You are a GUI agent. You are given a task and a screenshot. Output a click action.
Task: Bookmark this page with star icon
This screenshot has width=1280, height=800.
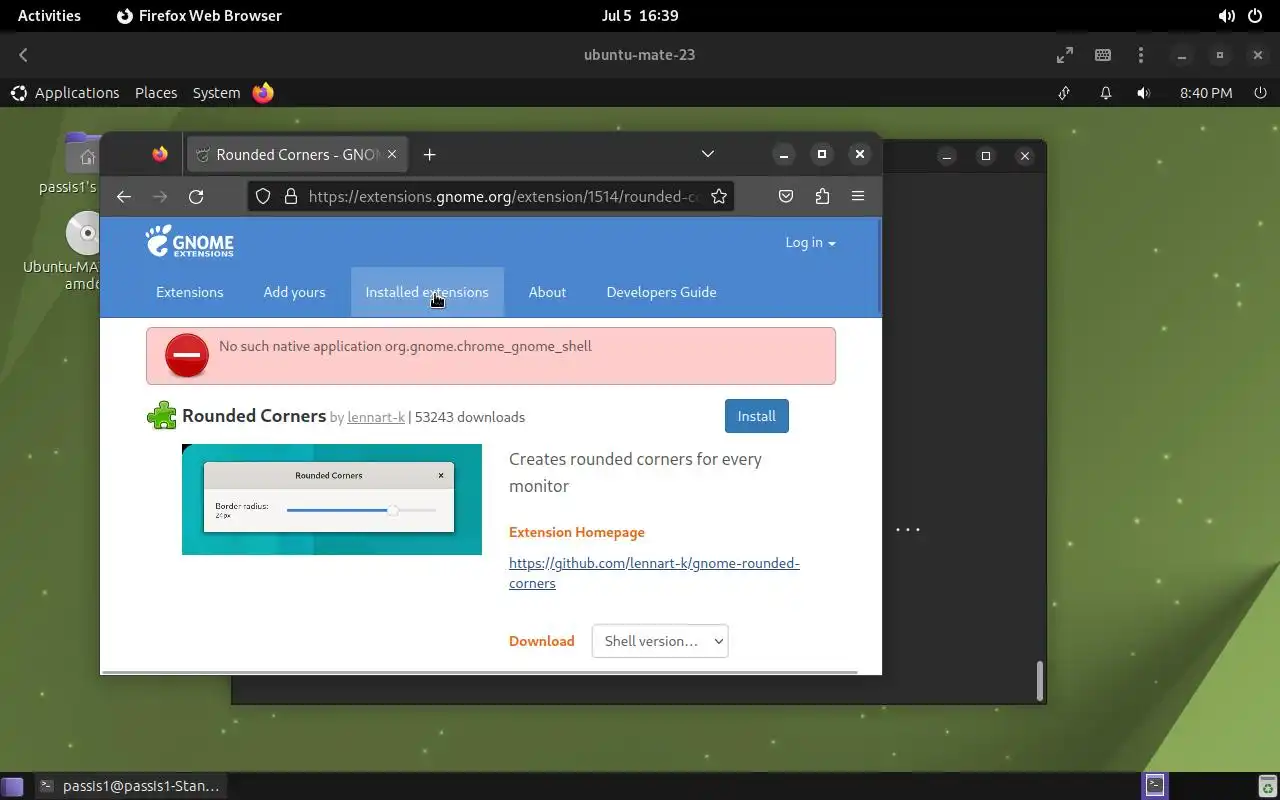click(x=719, y=196)
